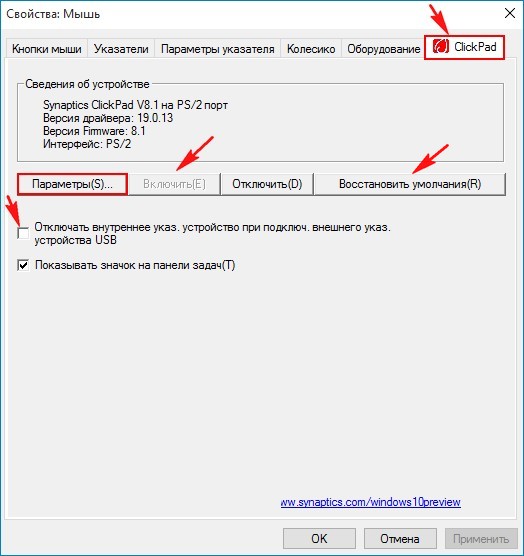Disable the touchpad with Отключить(D)
Image resolution: width=524 pixels, height=556 pixels.
[267, 184]
